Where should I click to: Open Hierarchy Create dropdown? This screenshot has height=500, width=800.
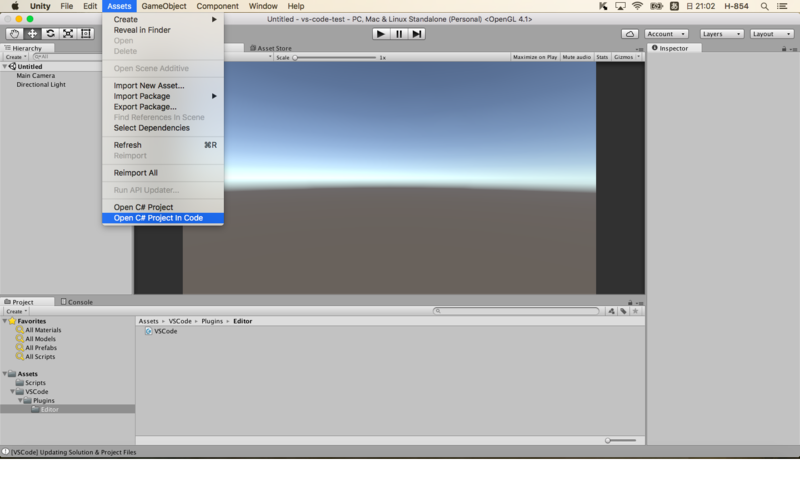tap(16, 57)
